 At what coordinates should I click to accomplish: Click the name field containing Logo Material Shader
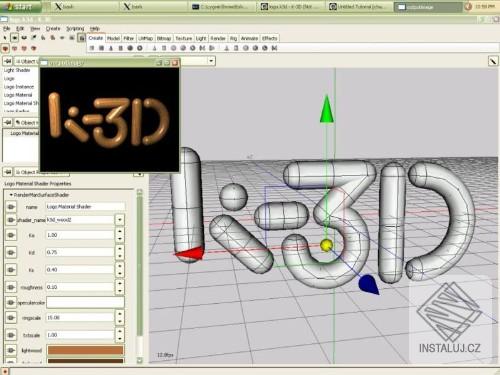(x=85, y=207)
